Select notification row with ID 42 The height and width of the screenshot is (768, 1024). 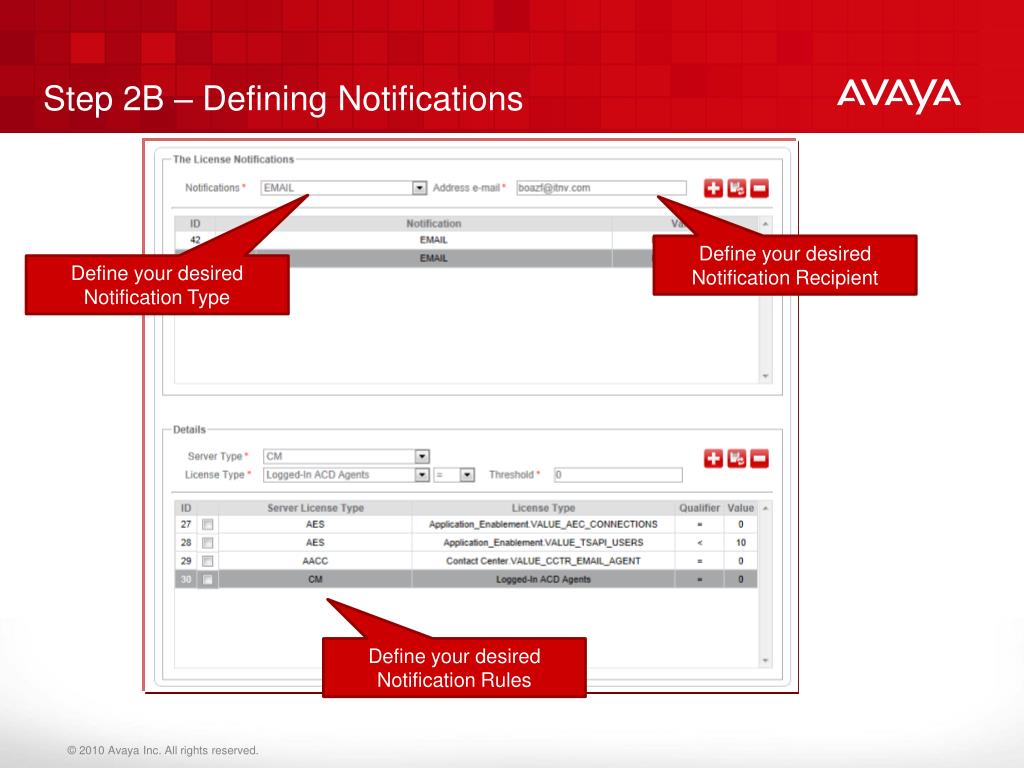tap(466, 240)
